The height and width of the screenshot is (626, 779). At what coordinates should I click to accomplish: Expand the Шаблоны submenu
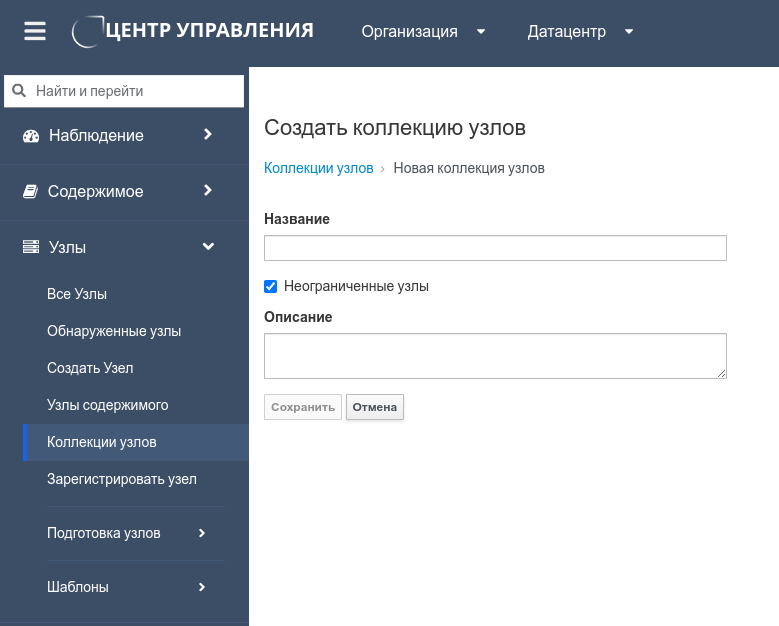tap(201, 587)
